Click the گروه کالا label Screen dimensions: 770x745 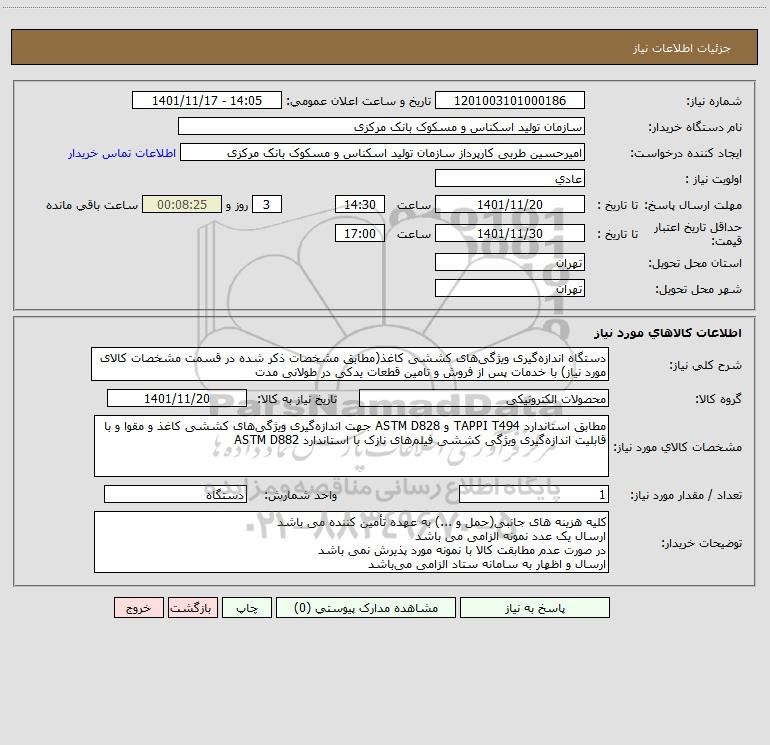(x=718, y=399)
